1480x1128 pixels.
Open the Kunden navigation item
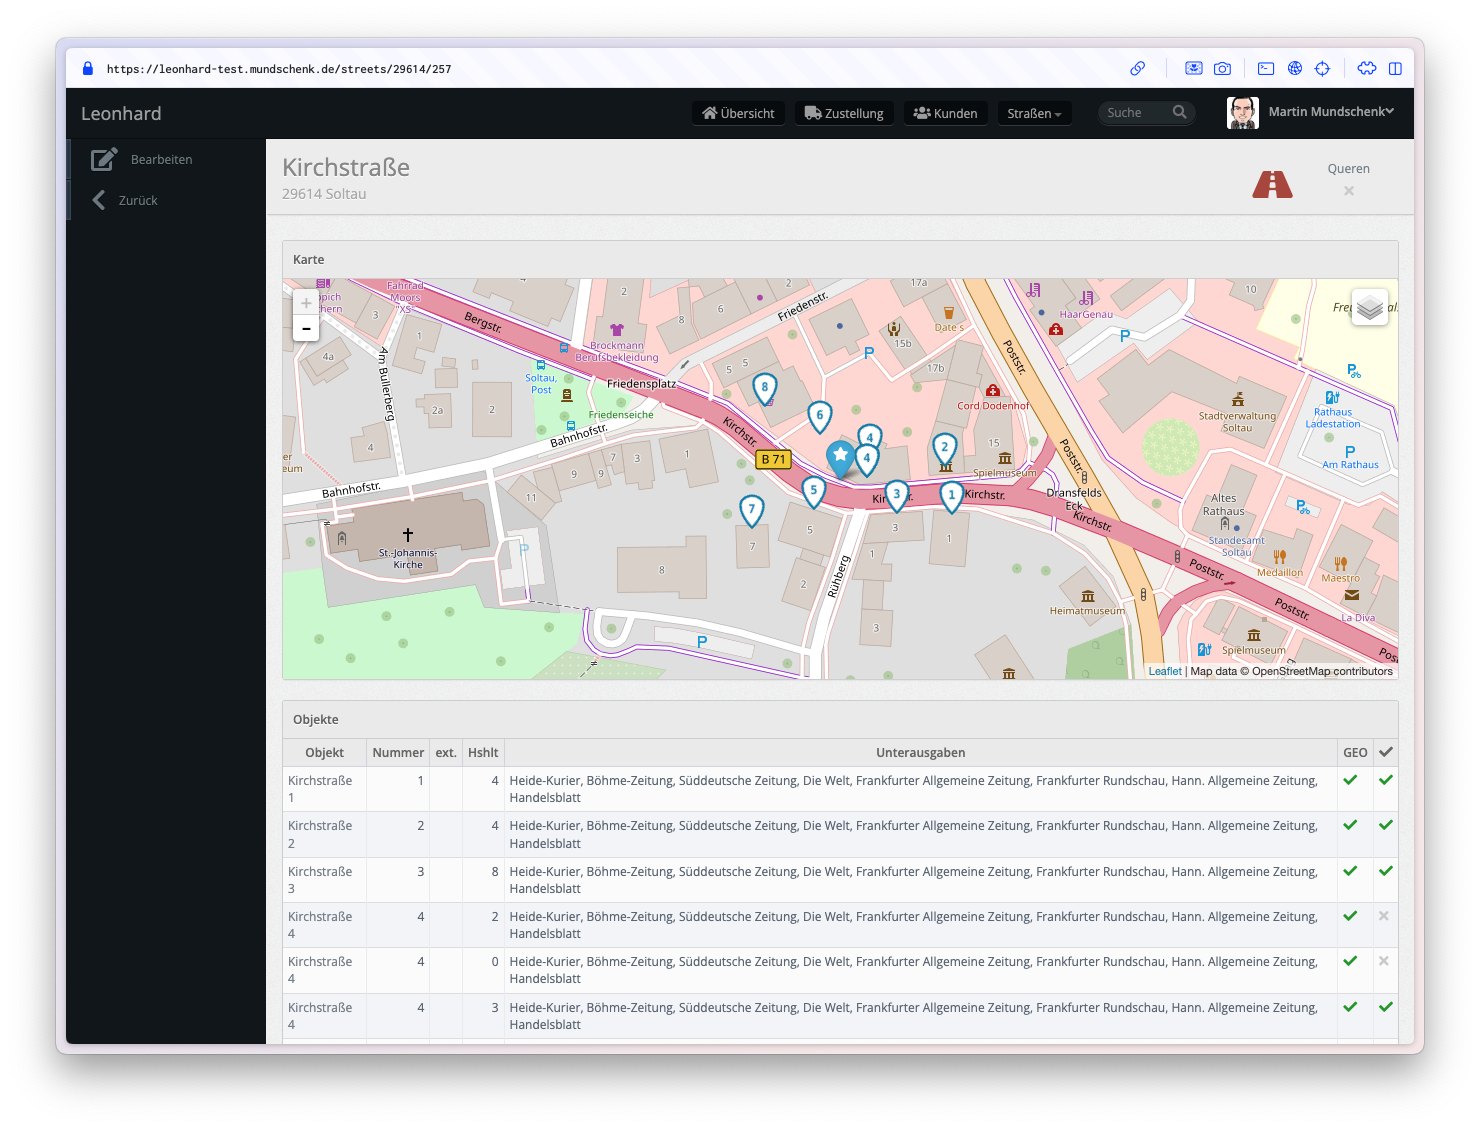pyautogui.click(x=945, y=113)
